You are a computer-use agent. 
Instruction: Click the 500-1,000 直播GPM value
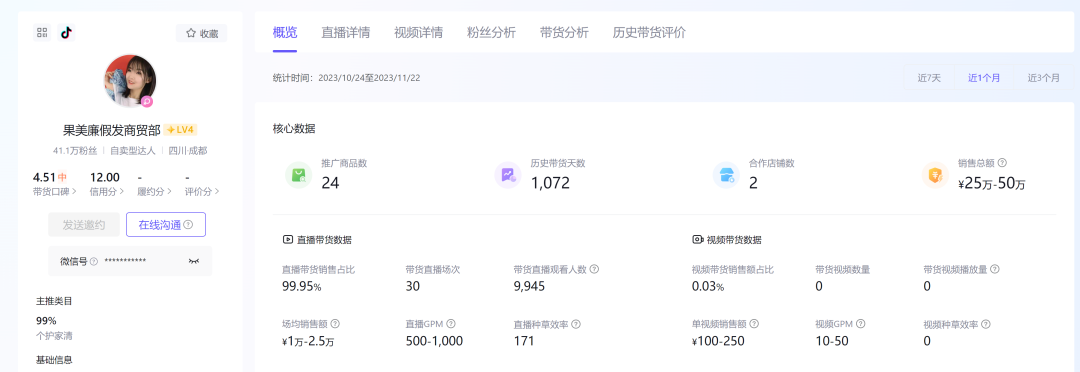[x=434, y=341]
